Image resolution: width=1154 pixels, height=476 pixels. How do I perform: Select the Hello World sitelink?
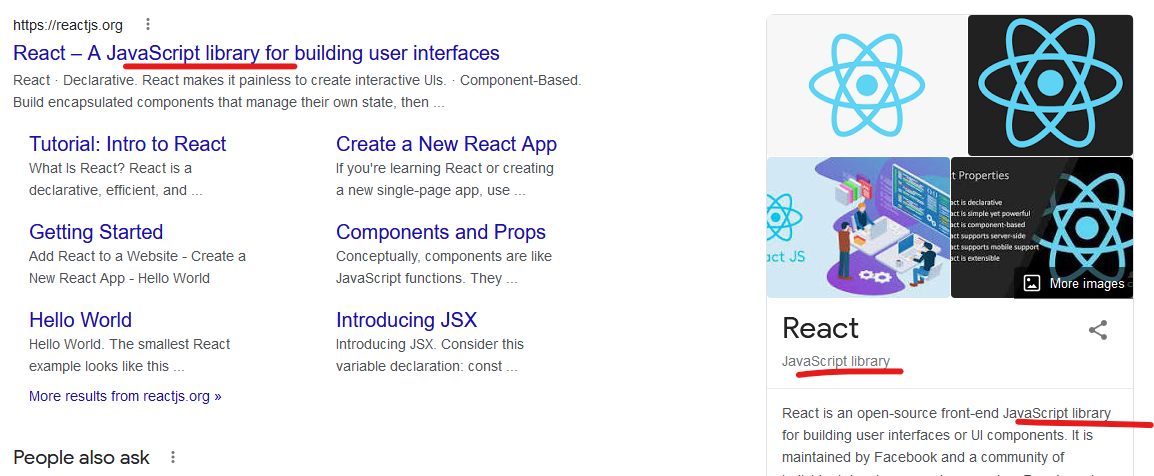tap(80, 320)
